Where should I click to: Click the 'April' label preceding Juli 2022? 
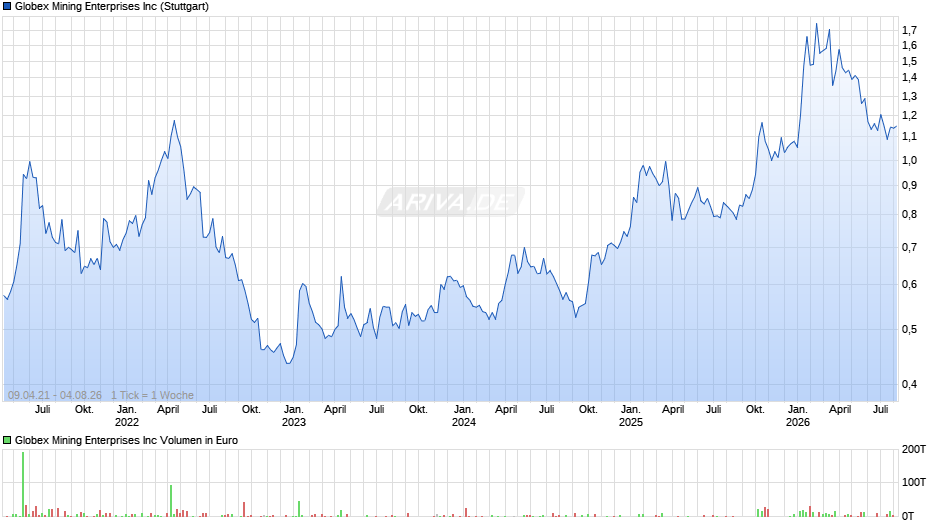(168, 410)
